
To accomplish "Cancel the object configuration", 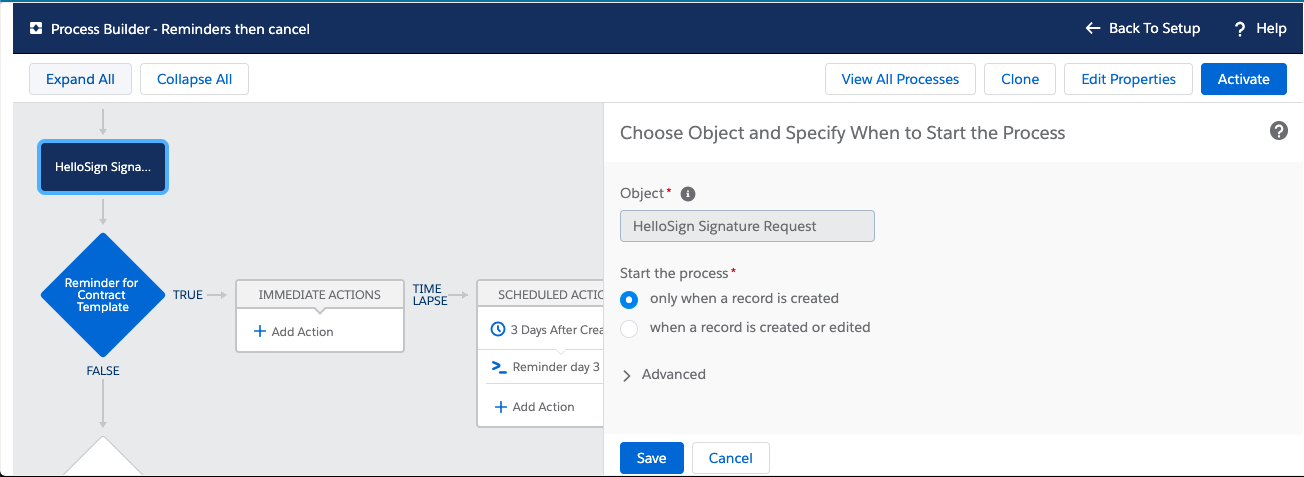I will point(730,458).
